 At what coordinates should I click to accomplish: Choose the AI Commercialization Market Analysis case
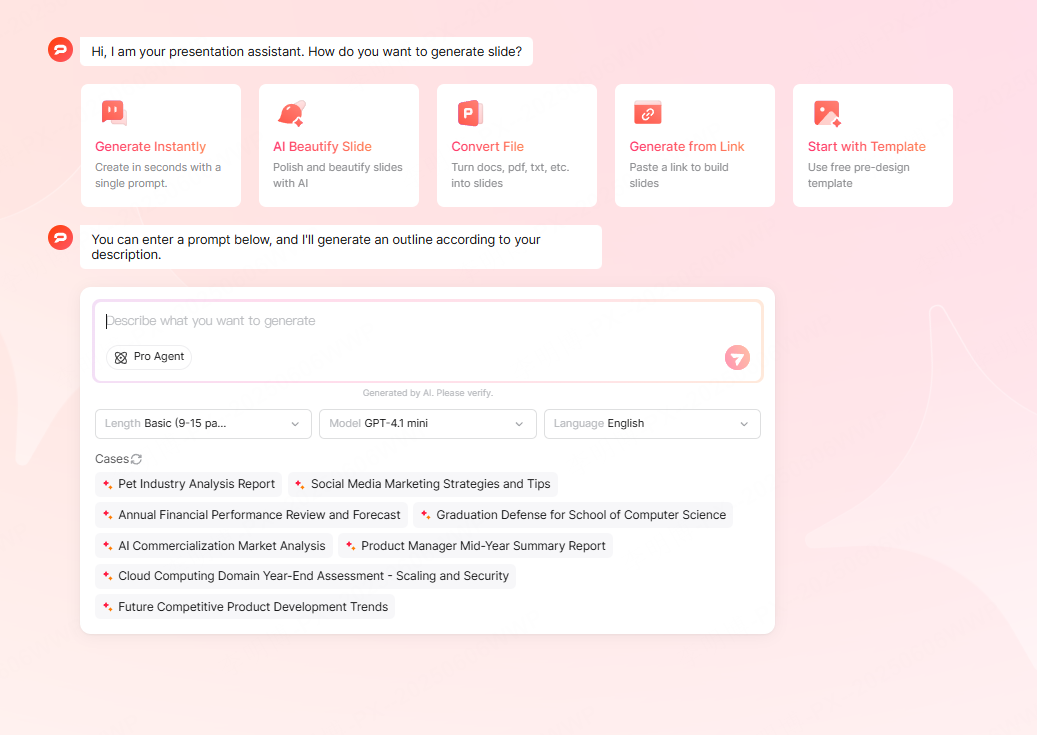[213, 546]
